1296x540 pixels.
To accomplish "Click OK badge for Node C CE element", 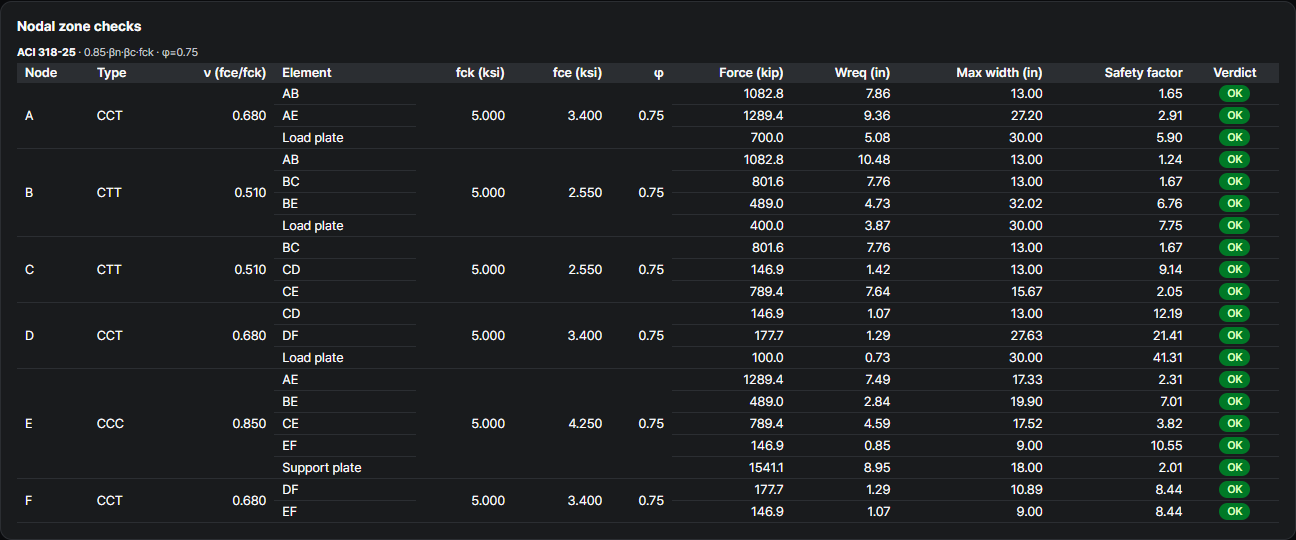I will click(x=1234, y=292).
